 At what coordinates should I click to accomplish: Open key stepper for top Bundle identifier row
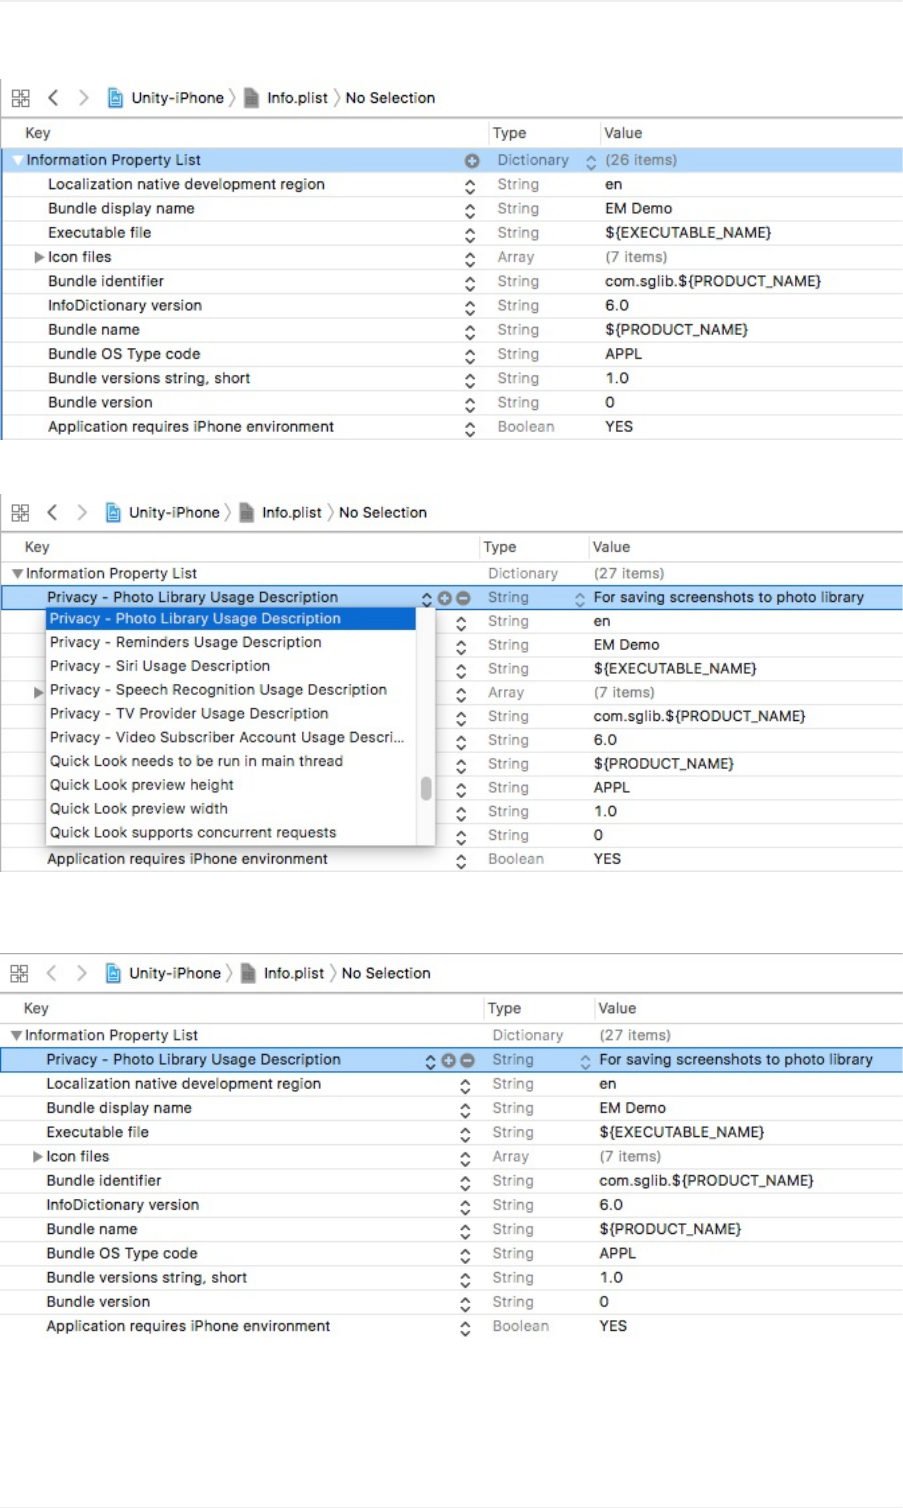pyautogui.click(x=470, y=283)
